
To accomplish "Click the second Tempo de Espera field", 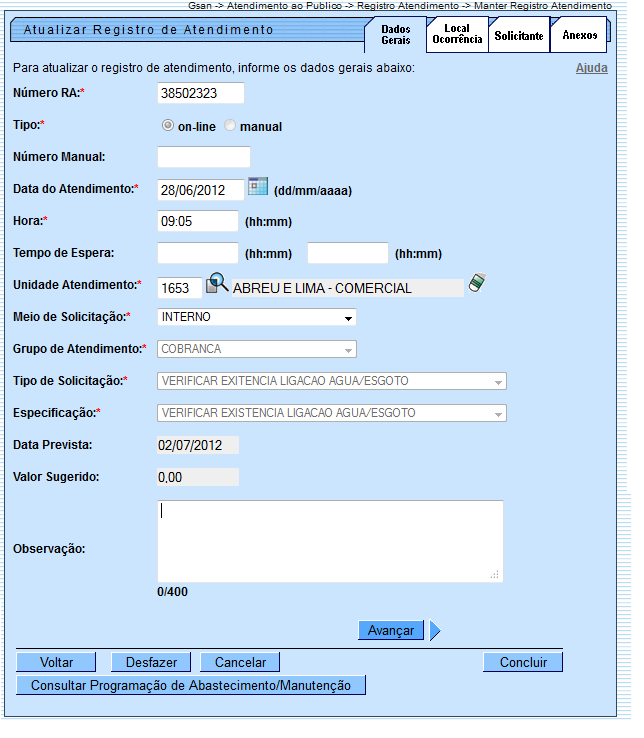I will click(348, 253).
